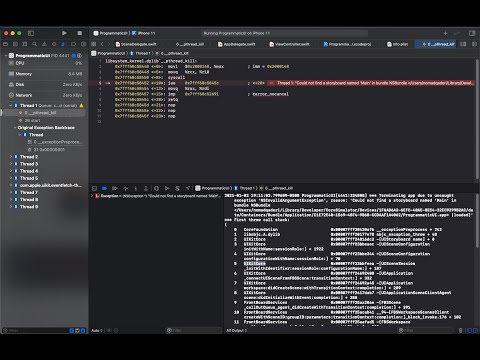Open the Memory gauge report
The image size is (480, 360).
45,74
